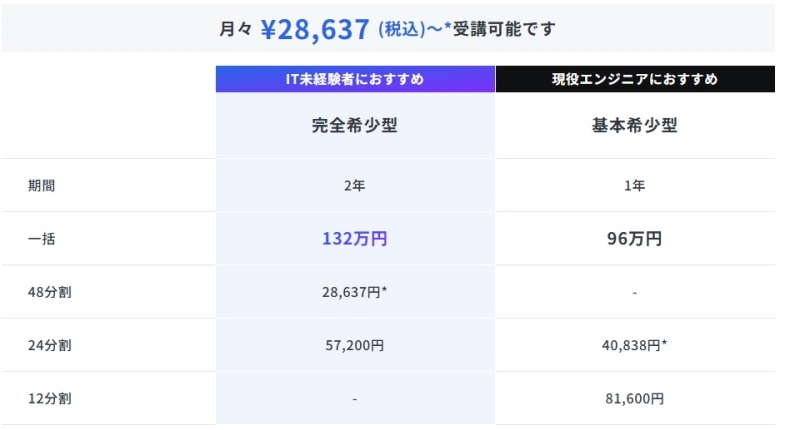Click the 基本希少型 plan heading
Screen dimensions: 800x430
[x=635, y=126]
